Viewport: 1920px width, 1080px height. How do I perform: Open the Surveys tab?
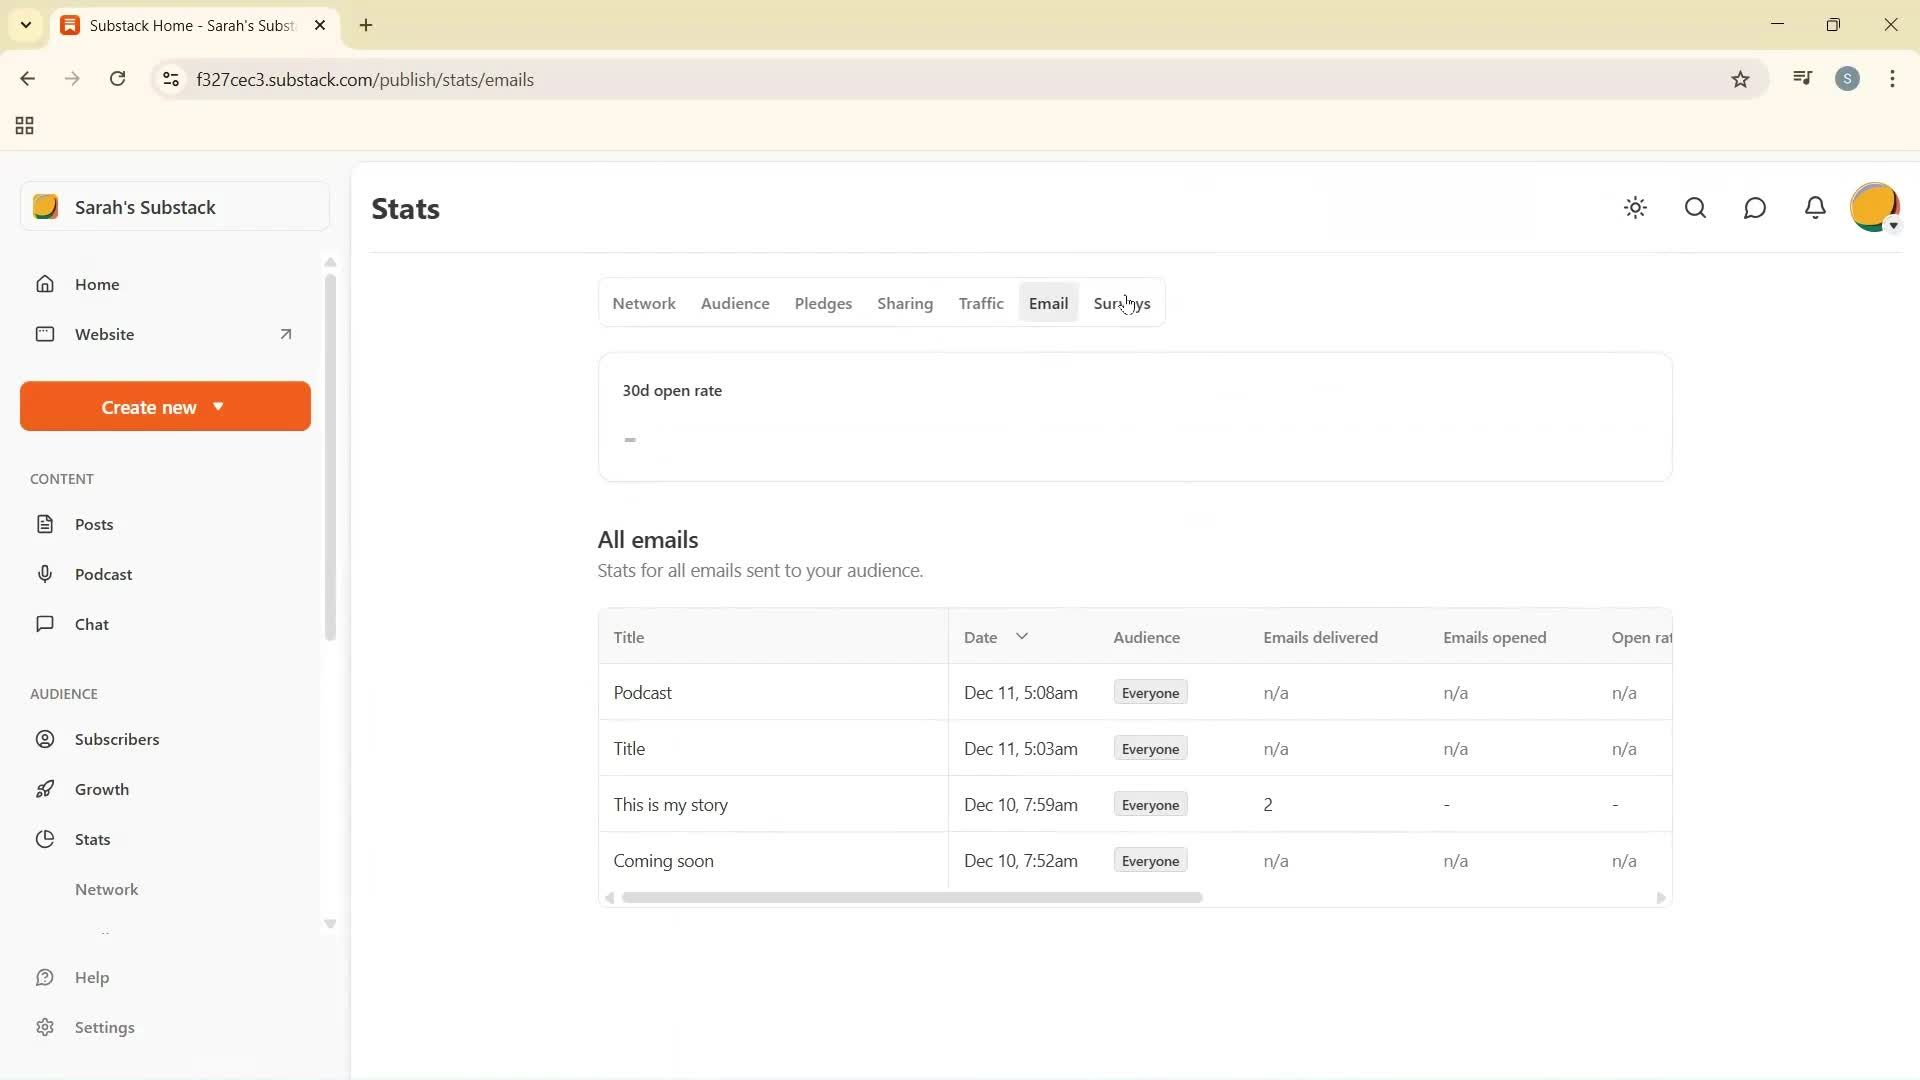coord(1122,303)
